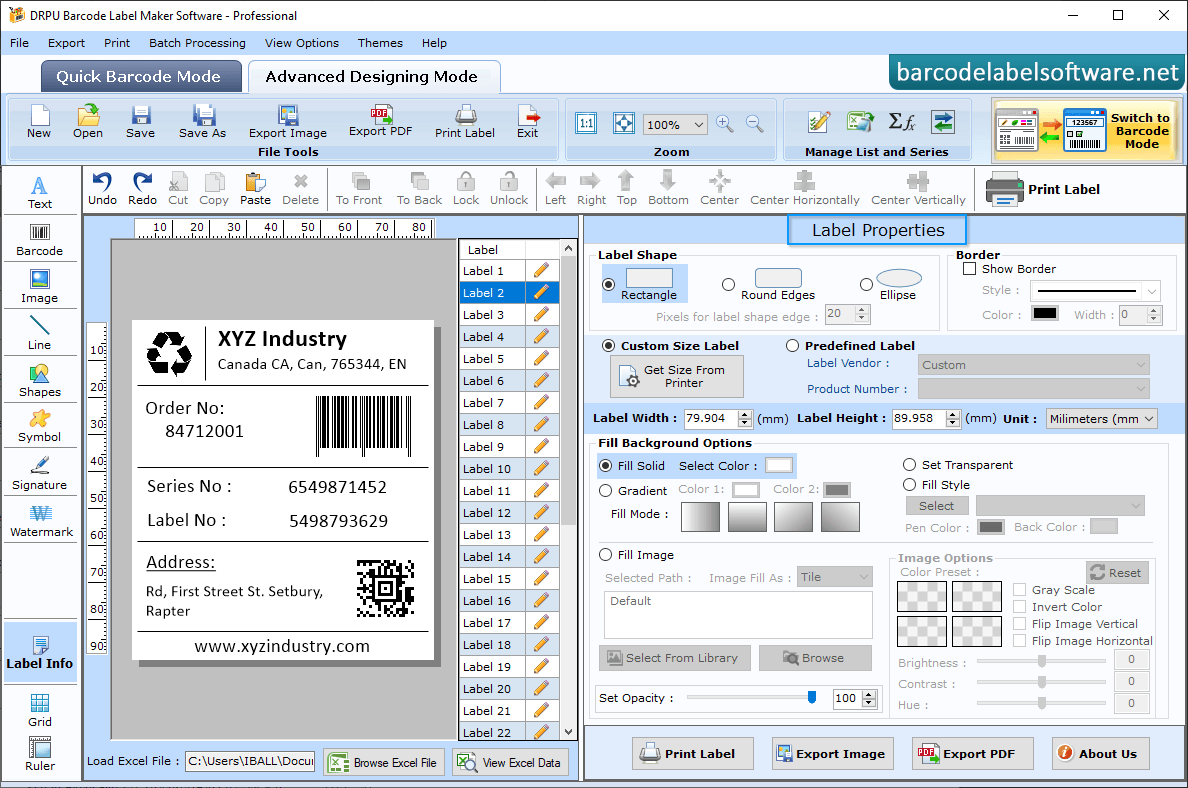Click the Exit icon
Screen dimensions: 1188x788
pyautogui.click(x=527, y=121)
